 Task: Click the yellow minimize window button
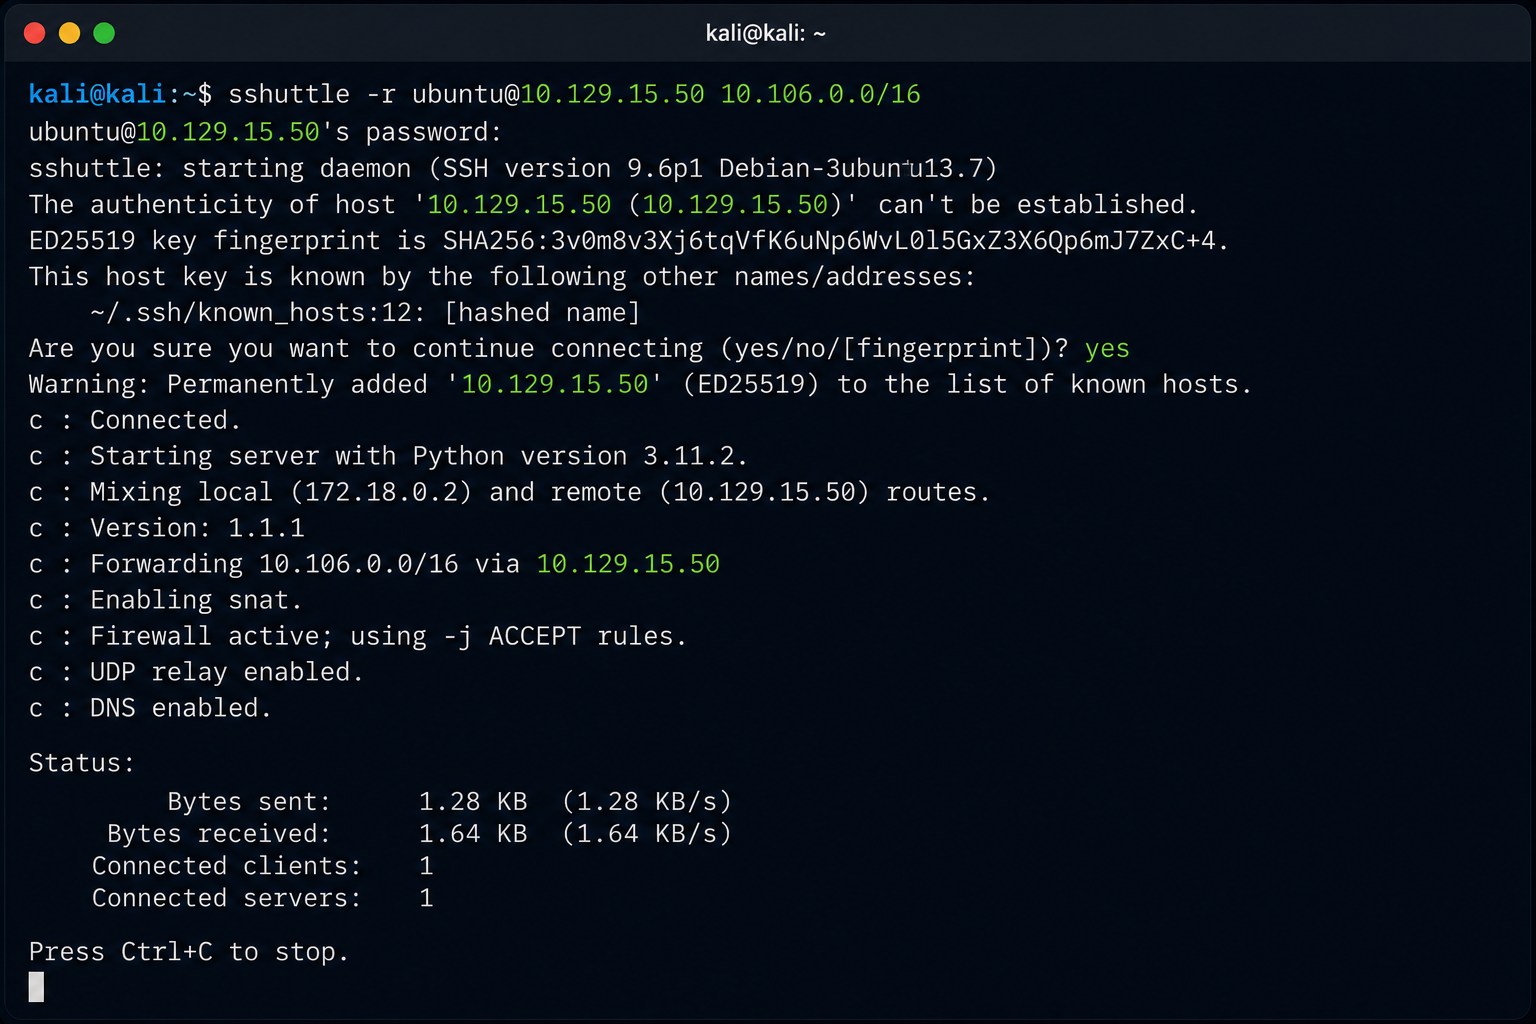(x=69, y=33)
